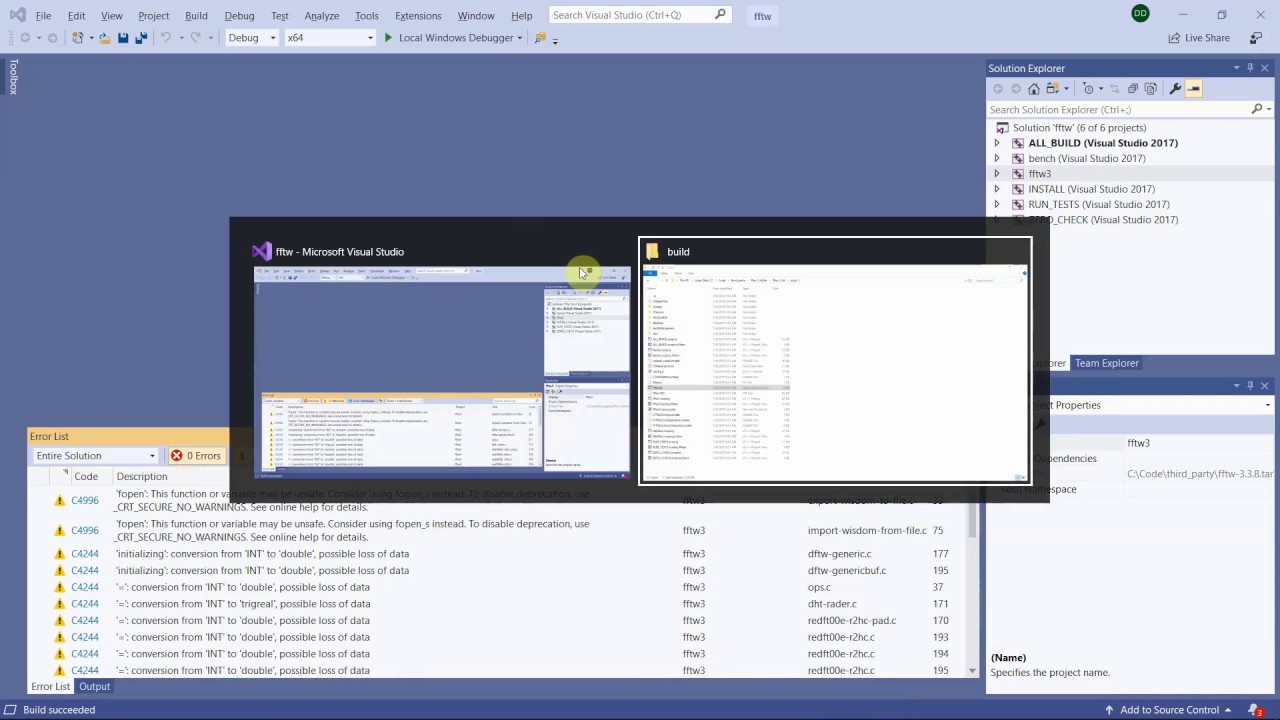Open the Local Windows Debugger dropdown arrow
The height and width of the screenshot is (720, 1280).
pyautogui.click(x=520, y=38)
